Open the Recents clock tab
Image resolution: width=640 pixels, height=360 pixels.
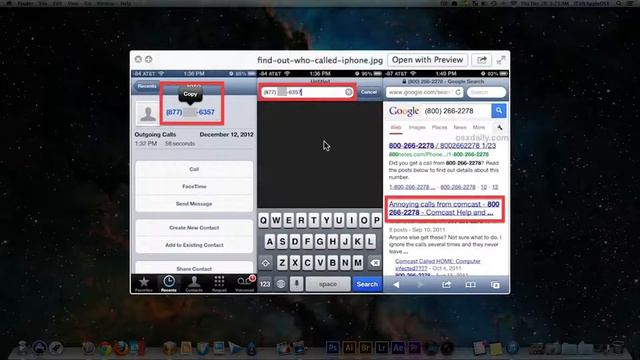pos(169,283)
